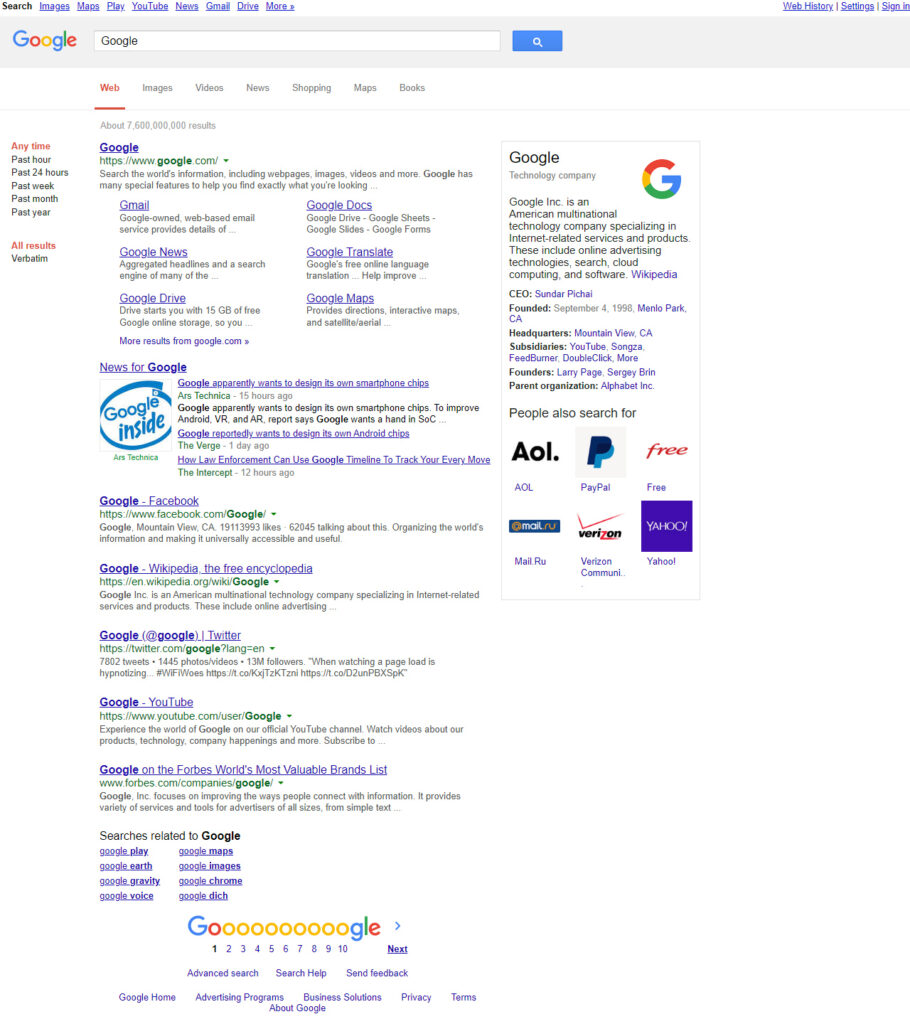
Task: Go to Next results page
Action: coord(397,949)
